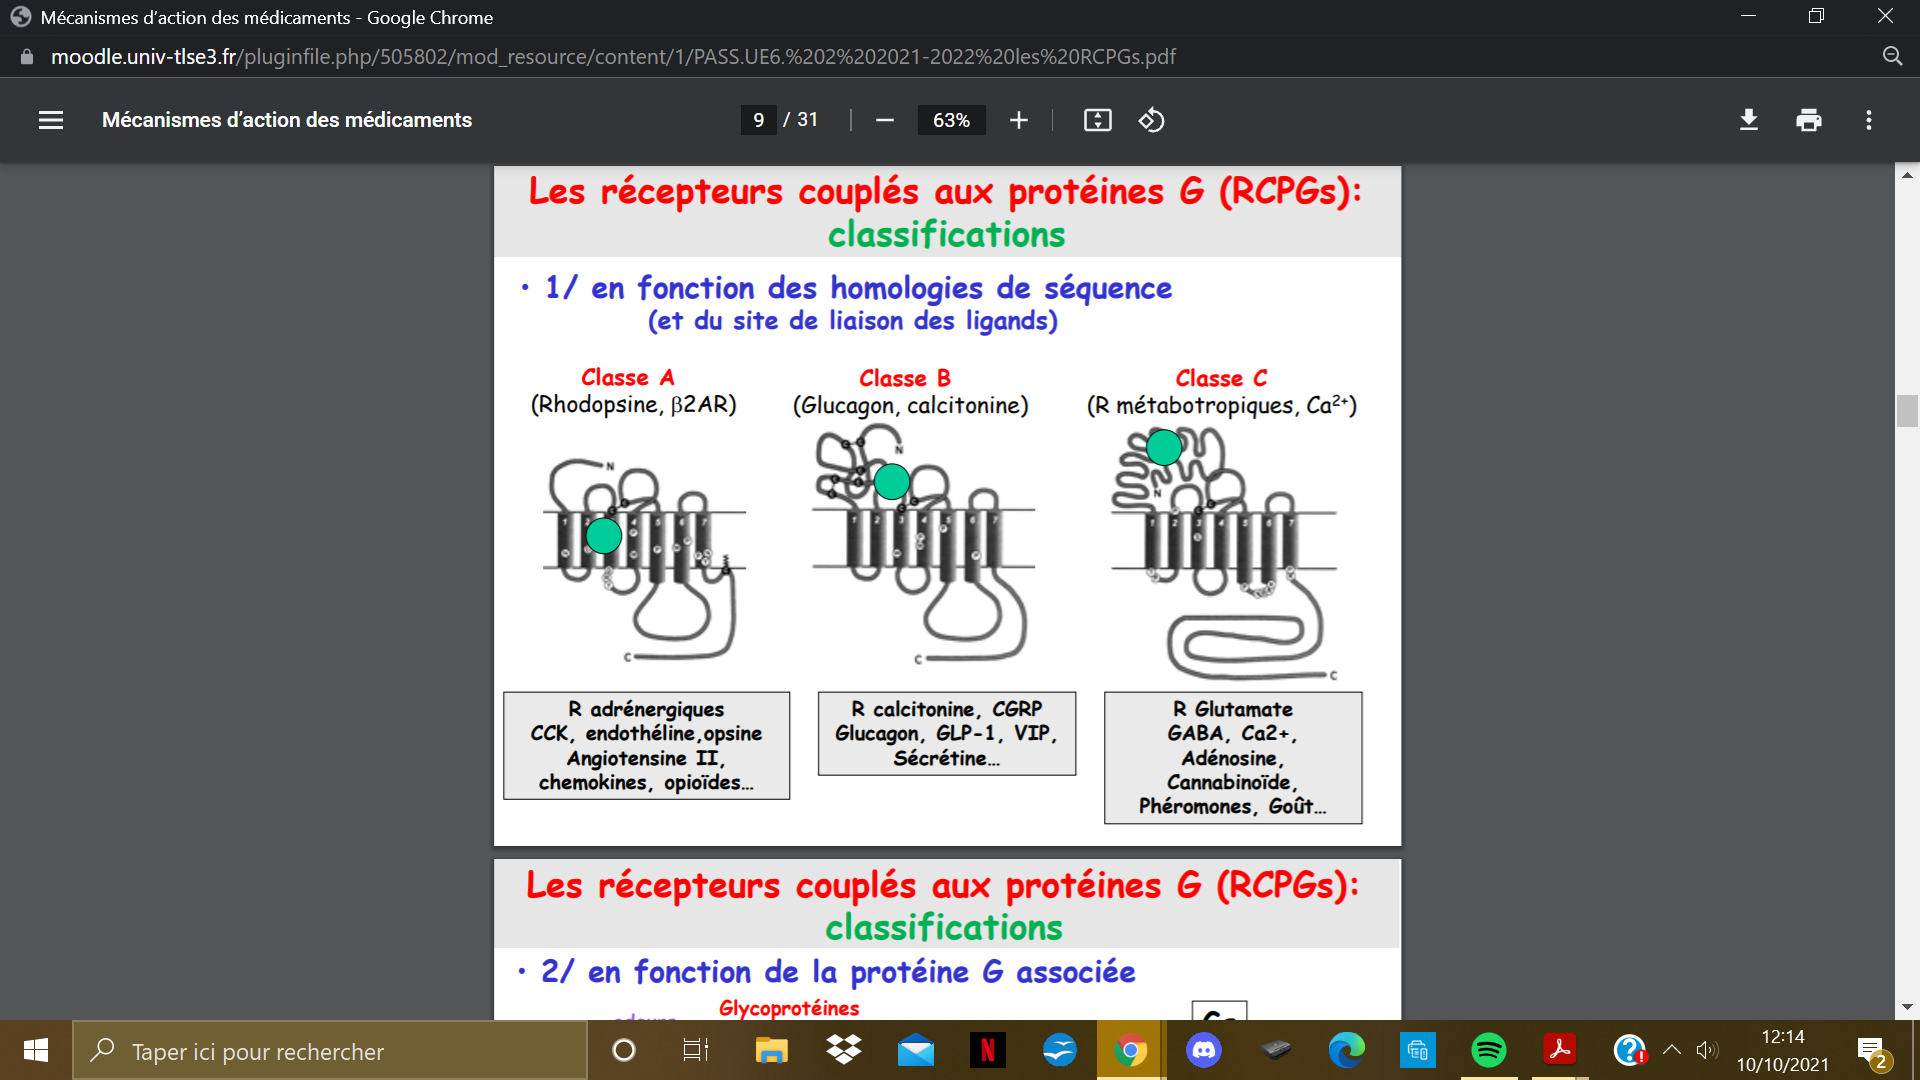Click the zoom out minus button

point(884,120)
